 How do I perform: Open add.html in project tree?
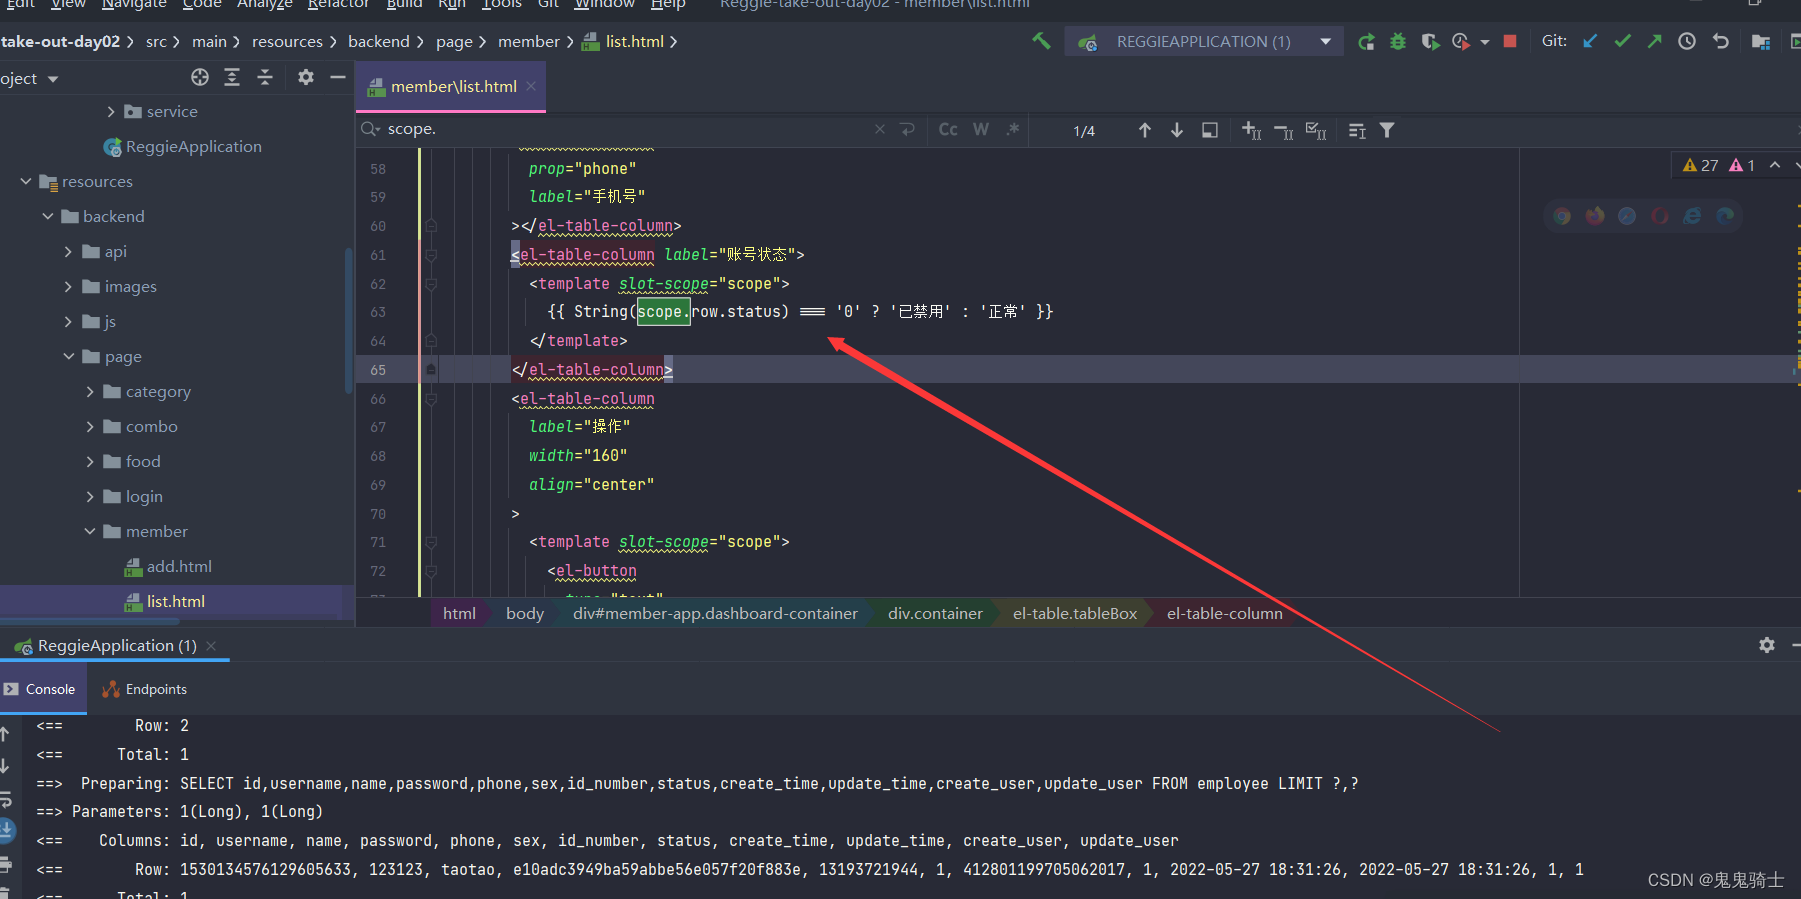pyautogui.click(x=168, y=567)
